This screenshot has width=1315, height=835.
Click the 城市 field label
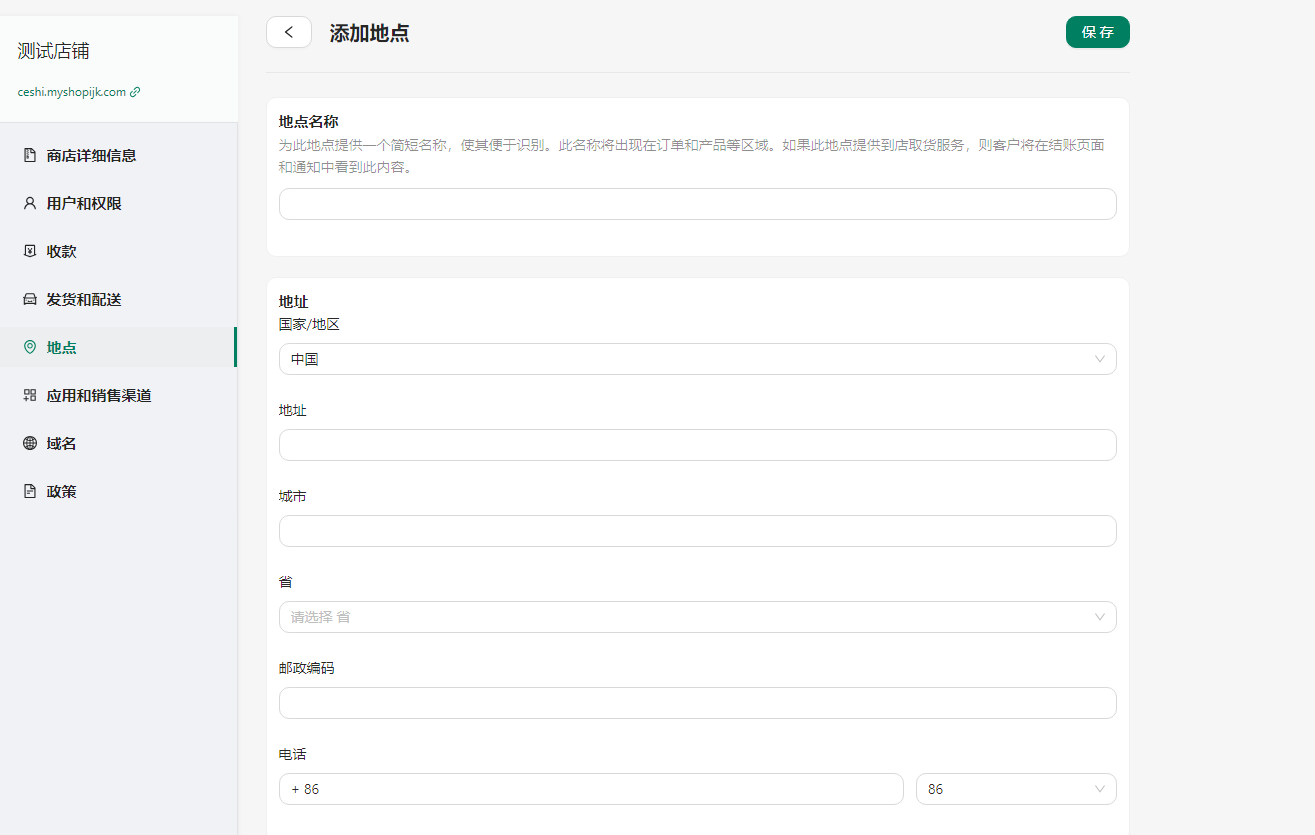293,496
